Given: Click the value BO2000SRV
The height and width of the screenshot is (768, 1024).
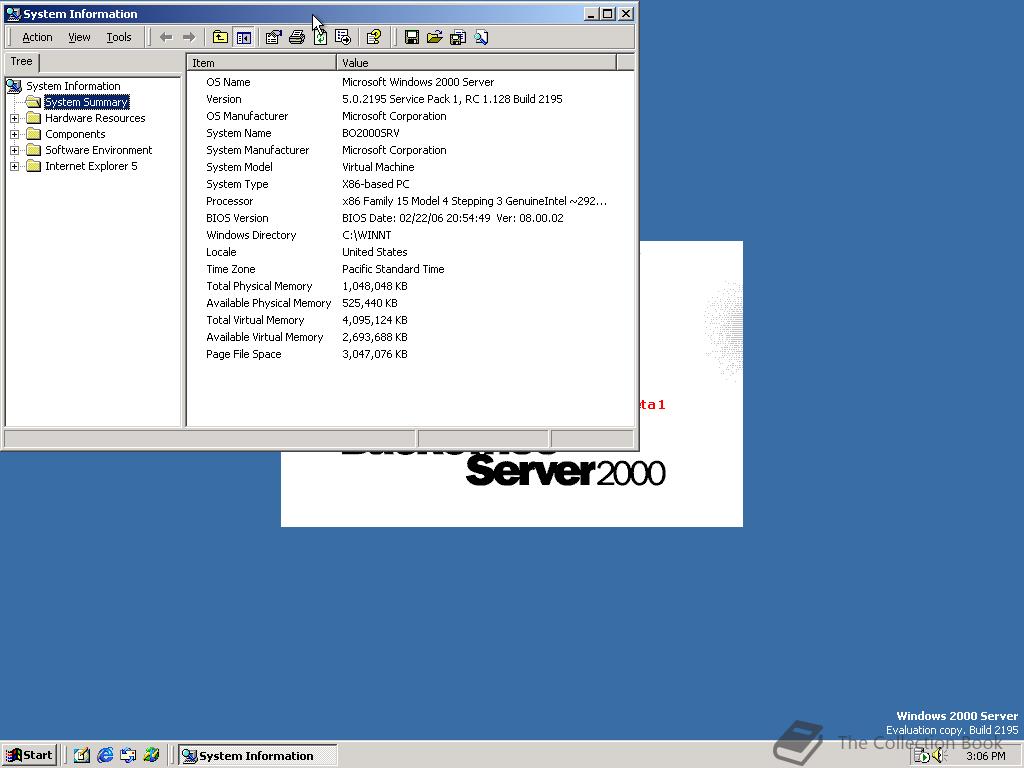Looking at the screenshot, I should point(370,133).
